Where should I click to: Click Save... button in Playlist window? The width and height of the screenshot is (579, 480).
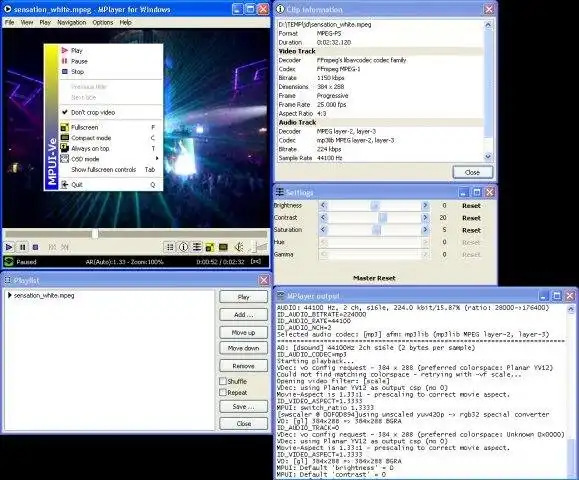point(243,407)
